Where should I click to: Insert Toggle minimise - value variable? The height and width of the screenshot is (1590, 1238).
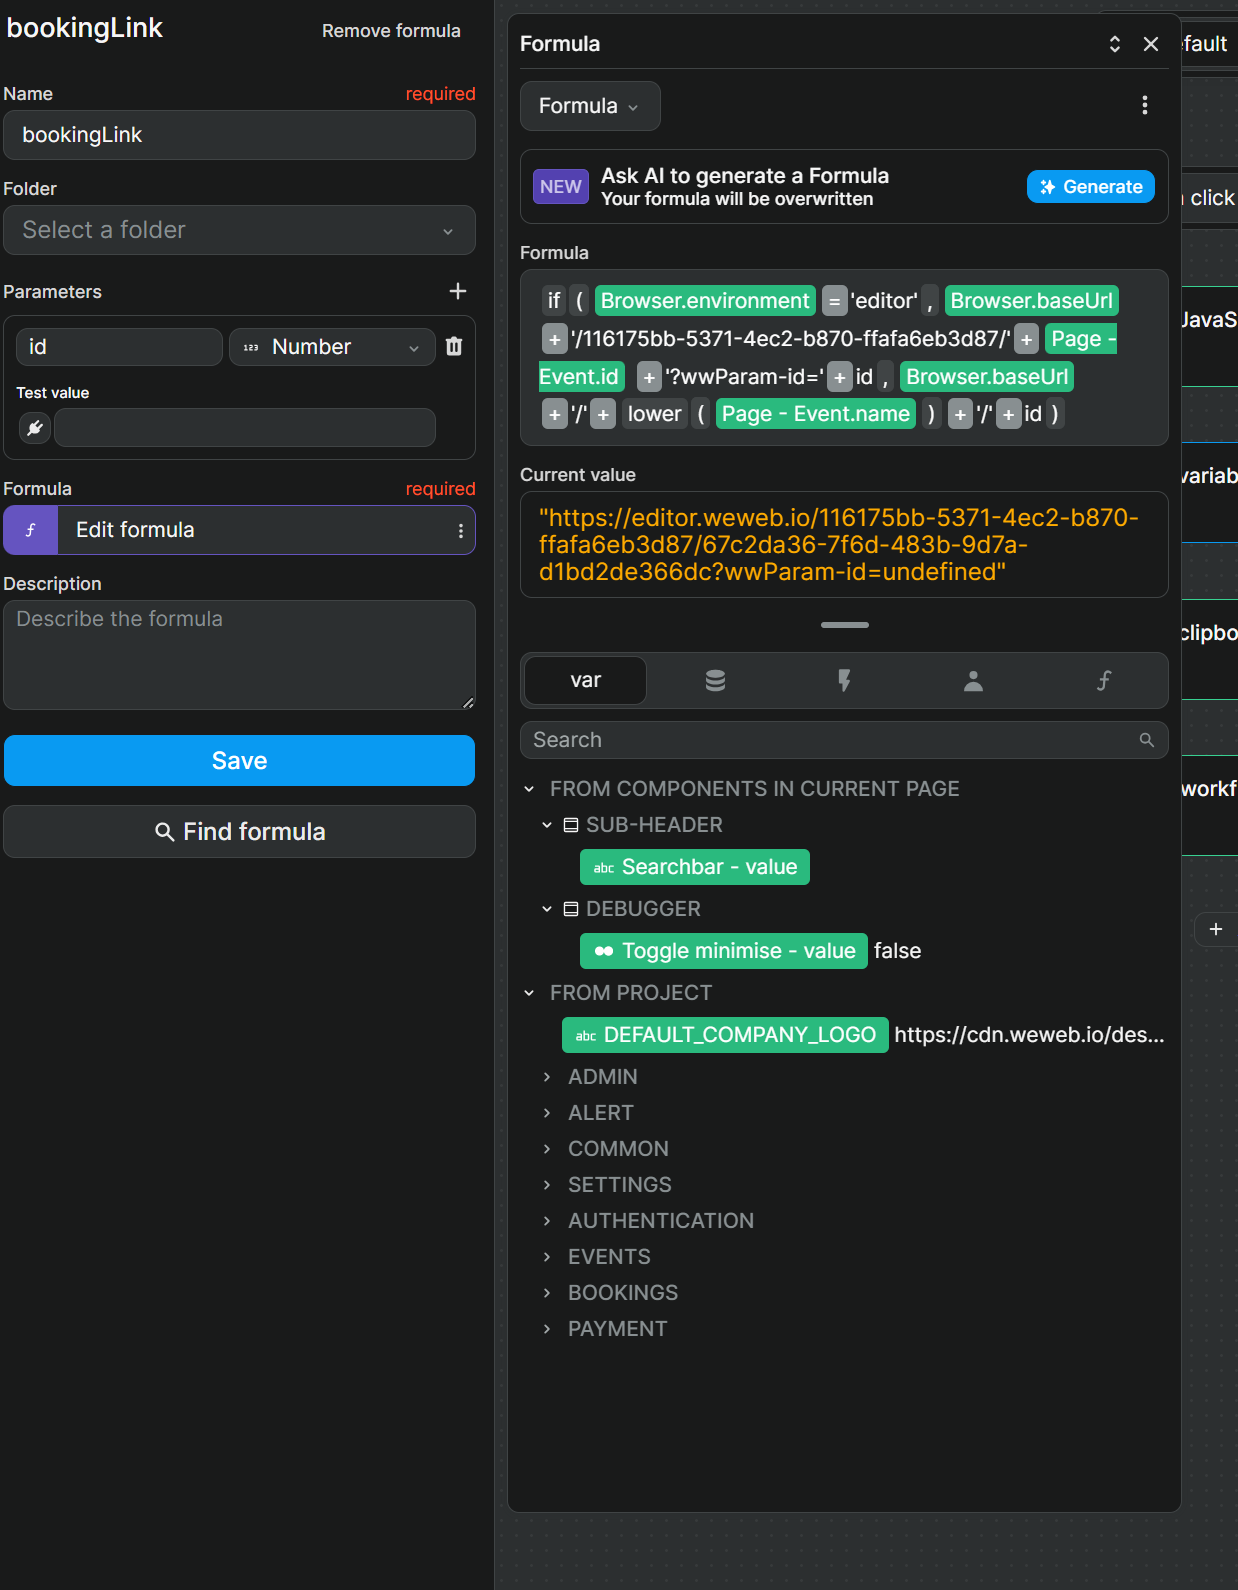click(x=724, y=951)
